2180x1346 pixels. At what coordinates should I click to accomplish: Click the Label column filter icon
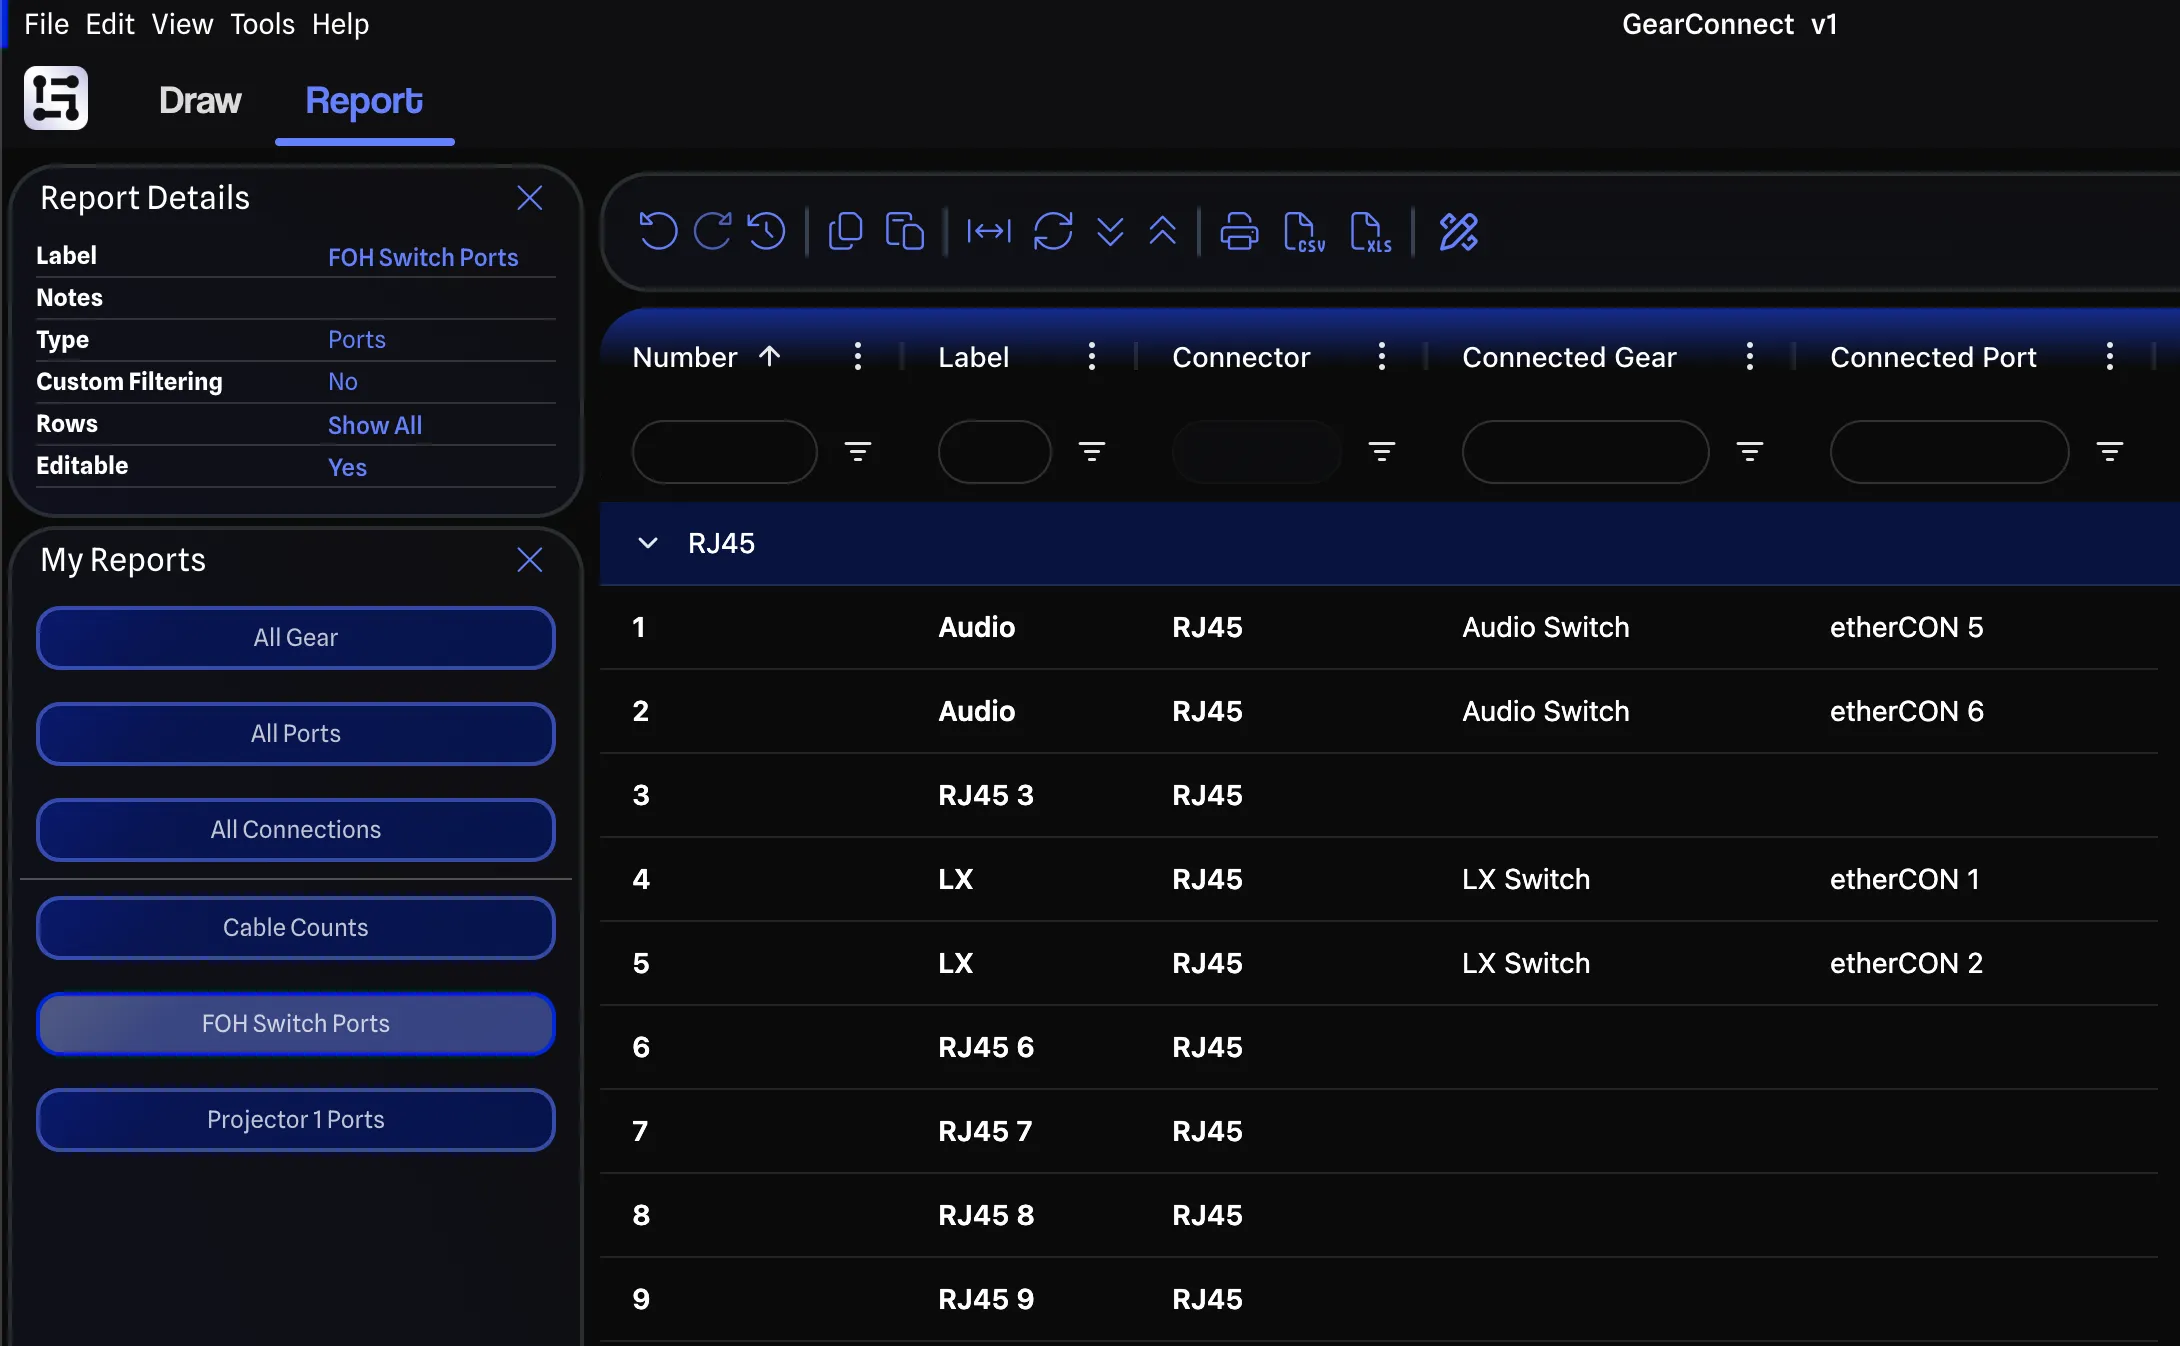pyautogui.click(x=1091, y=452)
